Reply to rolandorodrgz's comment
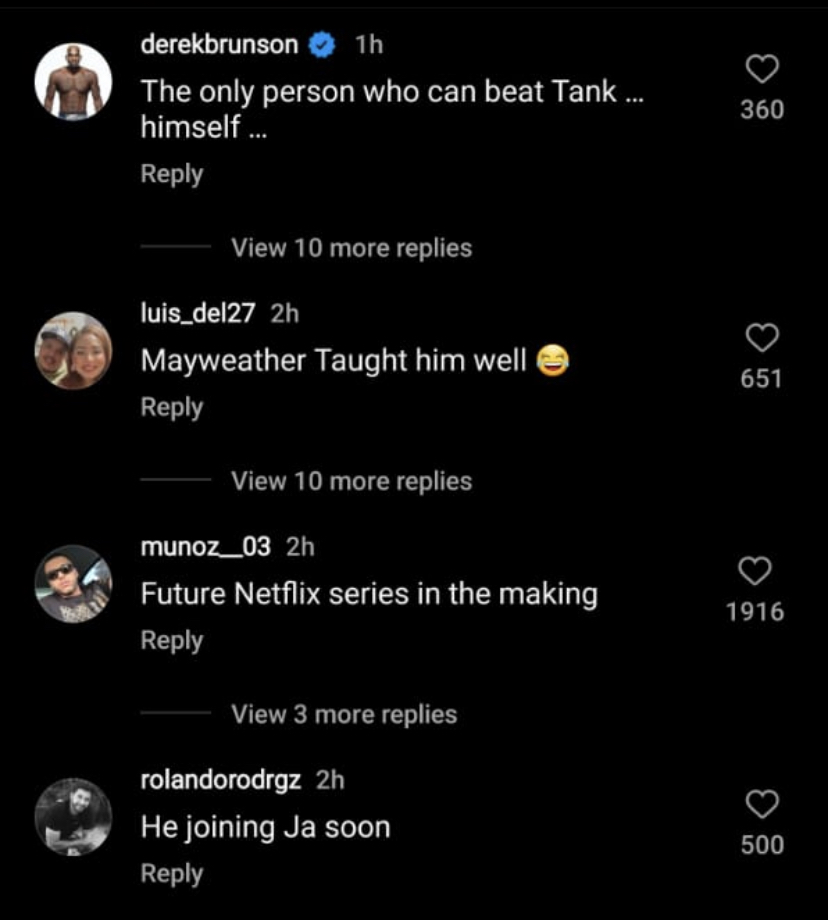The height and width of the screenshot is (920, 828). tap(171, 873)
